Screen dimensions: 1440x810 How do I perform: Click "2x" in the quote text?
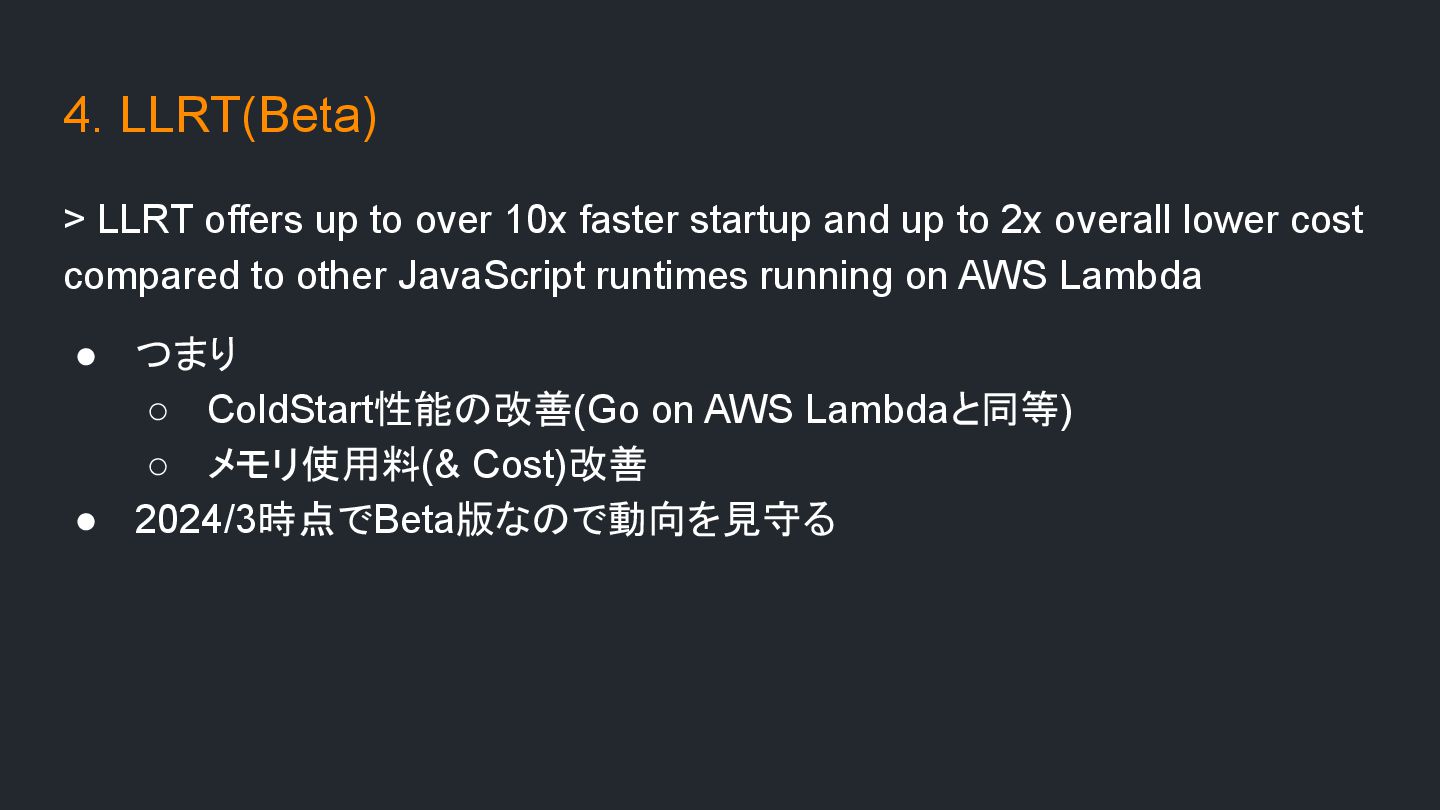tap(1021, 220)
